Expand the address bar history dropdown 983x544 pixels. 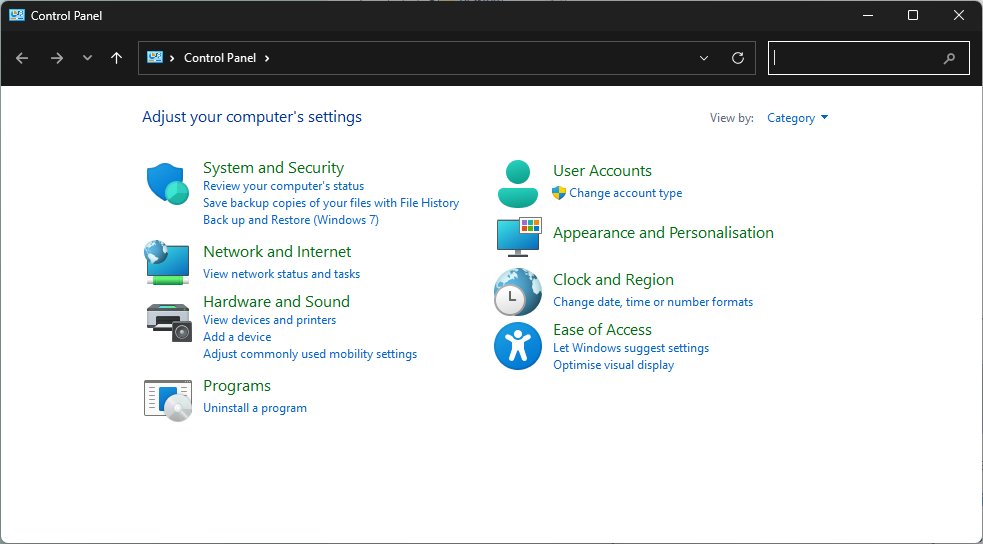pyautogui.click(x=704, y=58)
